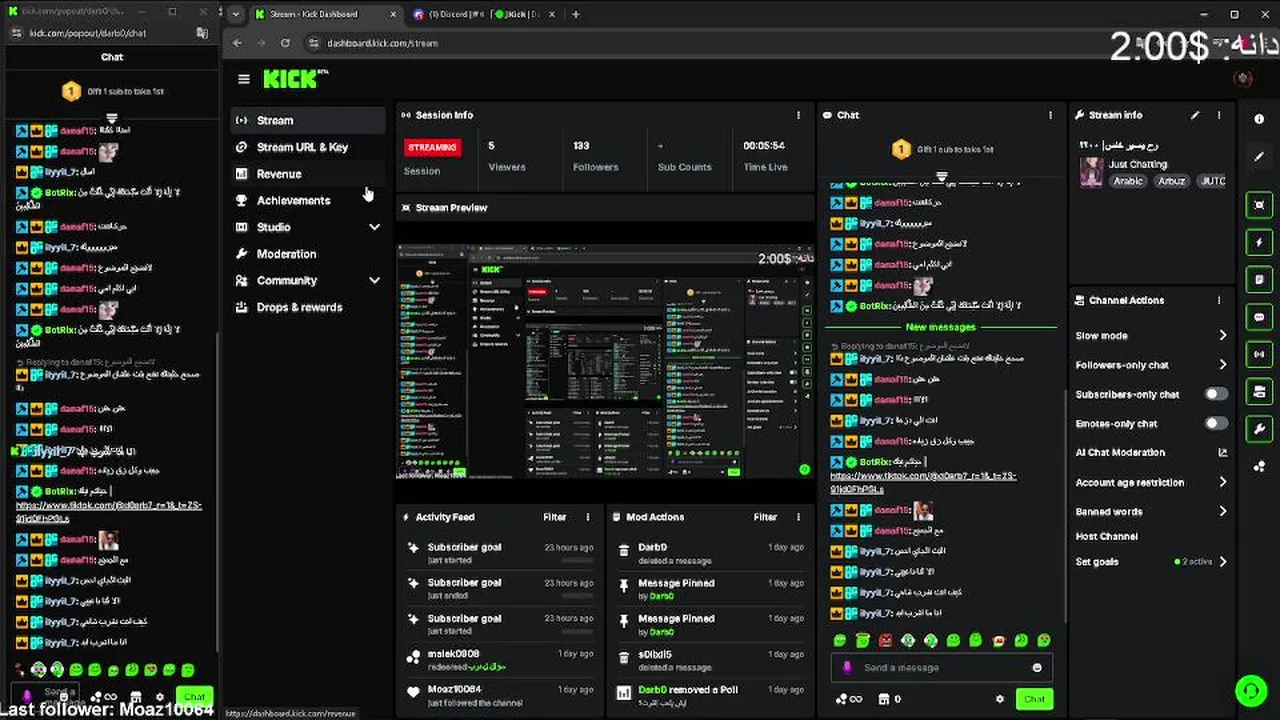Open Banned words settings
Screen dimensions: 1280x720
[x=1151, y=511]
